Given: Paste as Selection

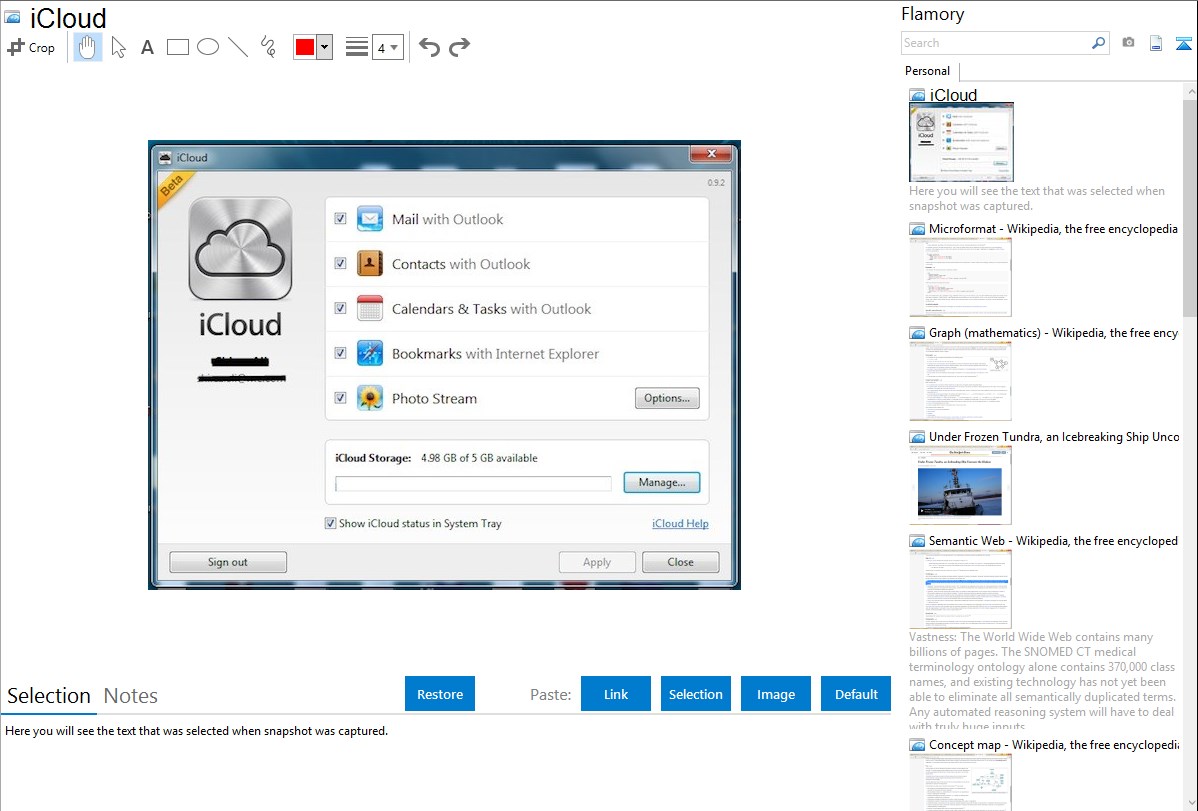Looking at the screenshot, I should (x=696, y=694).
